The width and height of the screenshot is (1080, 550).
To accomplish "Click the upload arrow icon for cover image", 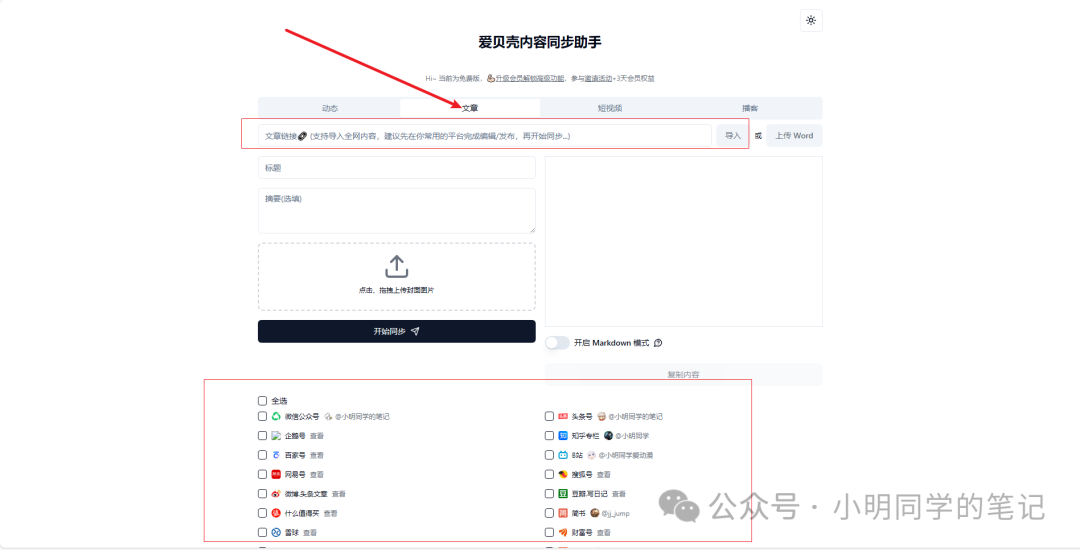I will pos(397,267).
